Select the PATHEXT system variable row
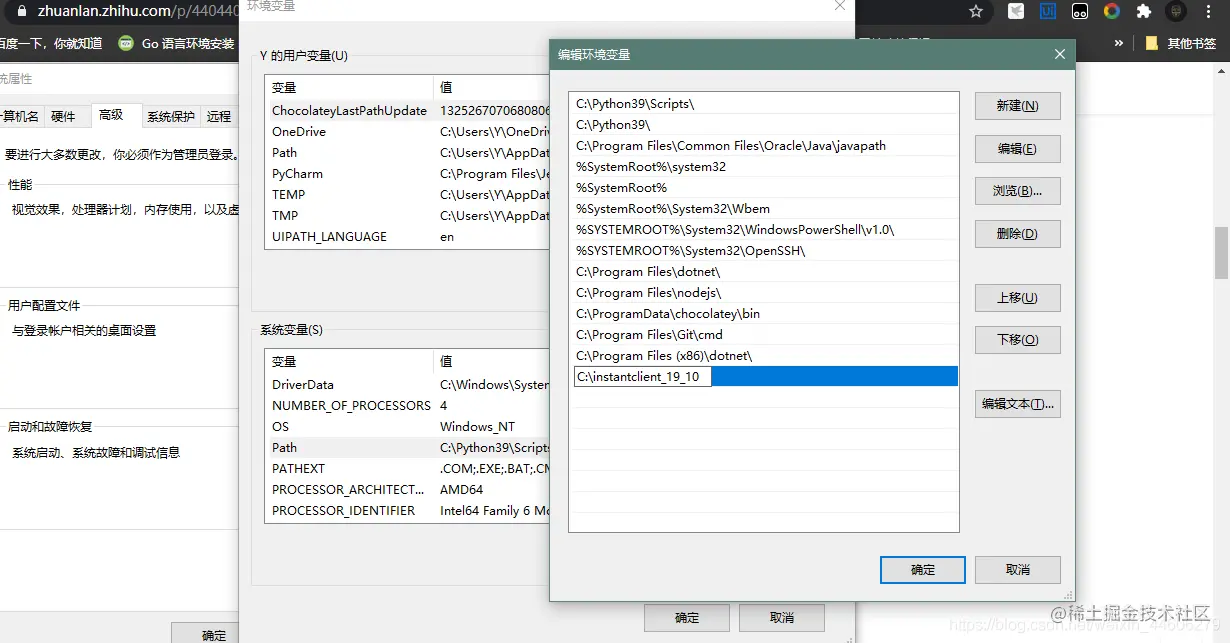 (408, 469)
